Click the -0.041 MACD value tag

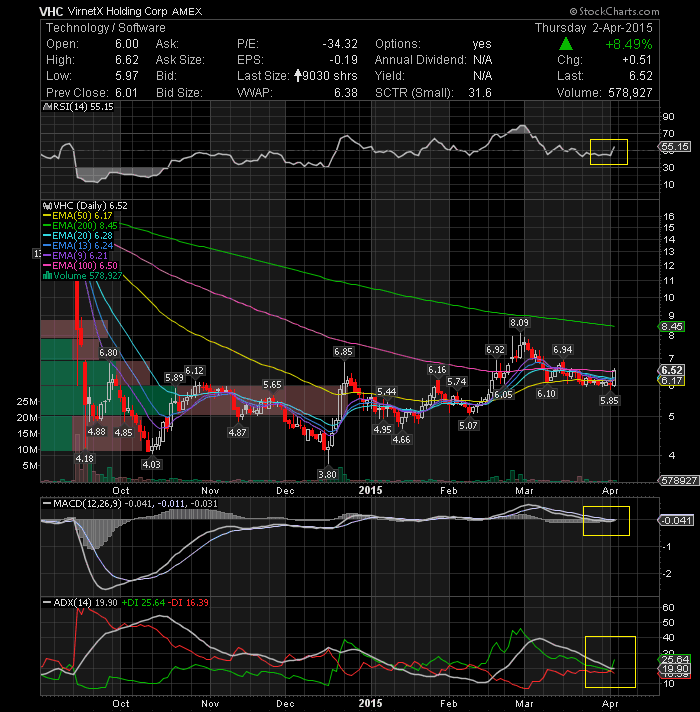[676, 520]
